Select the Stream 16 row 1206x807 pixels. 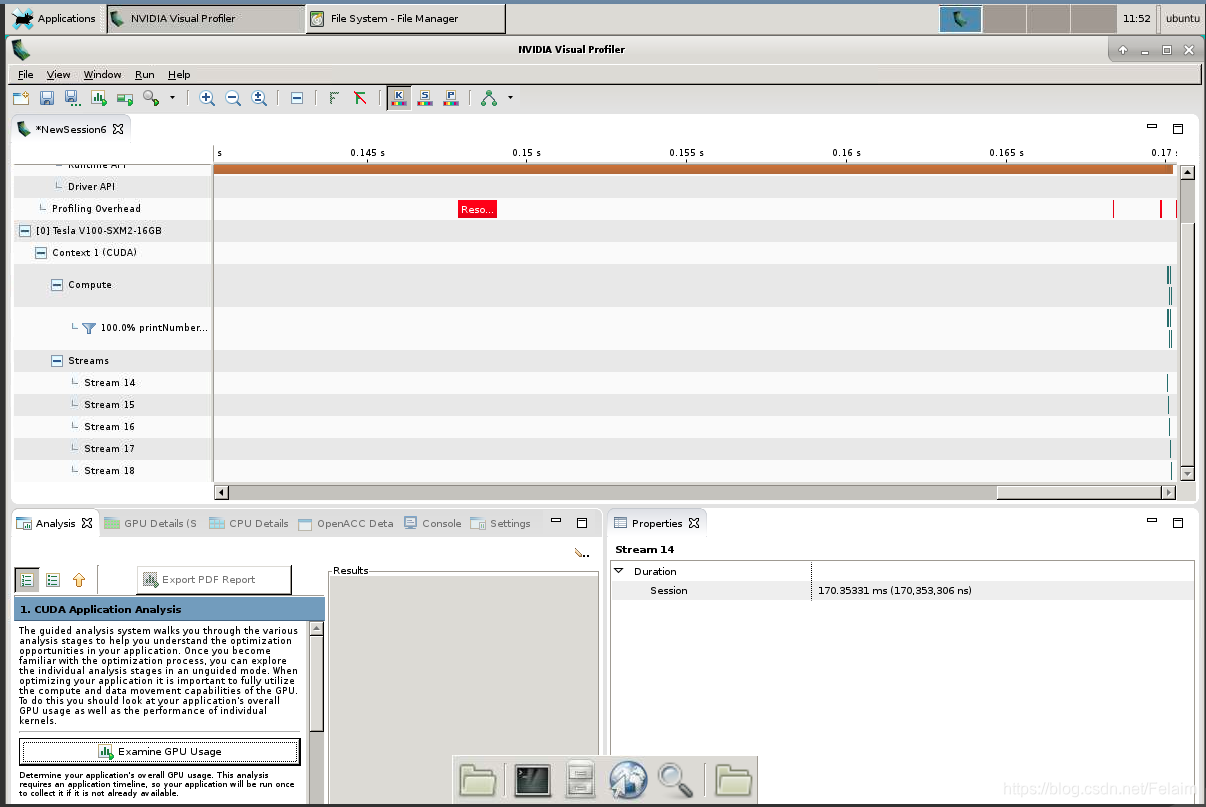click(112, 427)
